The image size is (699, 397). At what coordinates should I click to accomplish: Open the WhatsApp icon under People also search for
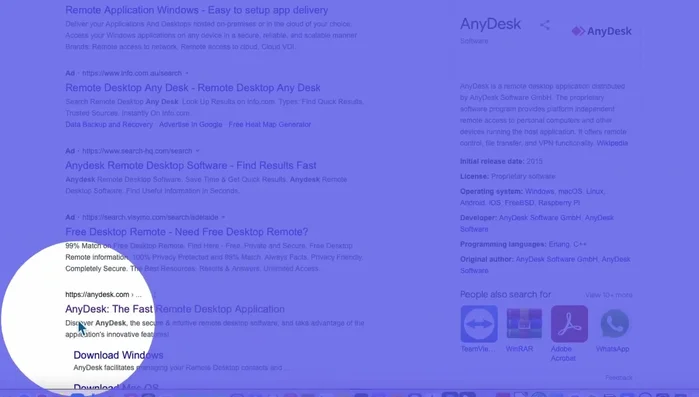tap(614, 324)
